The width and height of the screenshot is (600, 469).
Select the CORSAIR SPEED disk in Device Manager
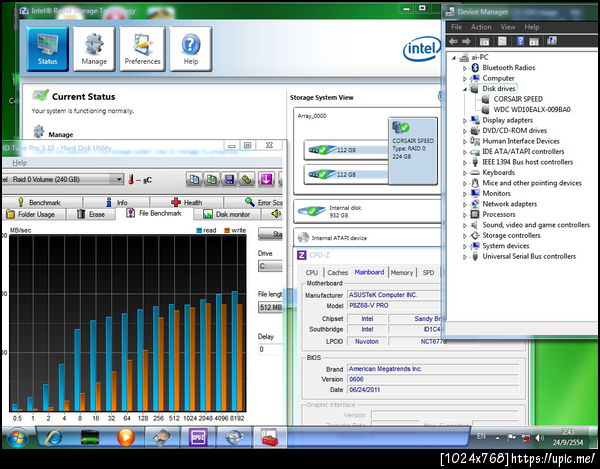click(x=518, y=99)
